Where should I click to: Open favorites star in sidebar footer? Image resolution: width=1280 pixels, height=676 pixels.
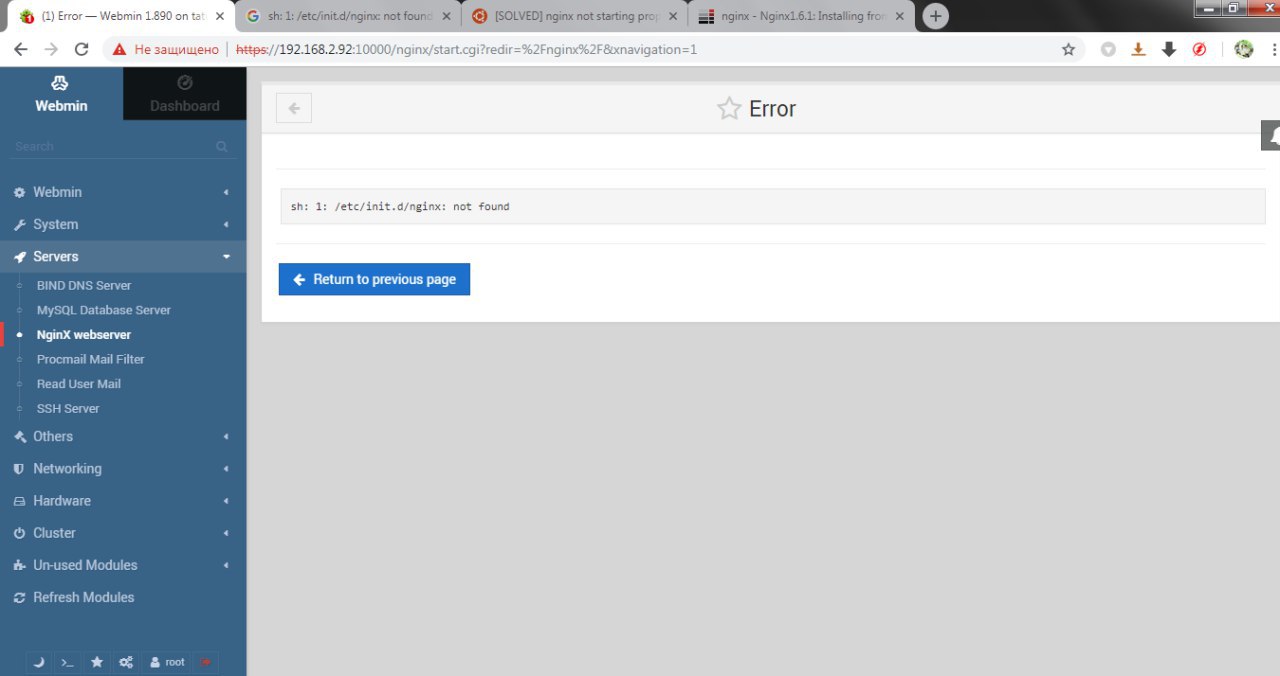pos(97,662)
